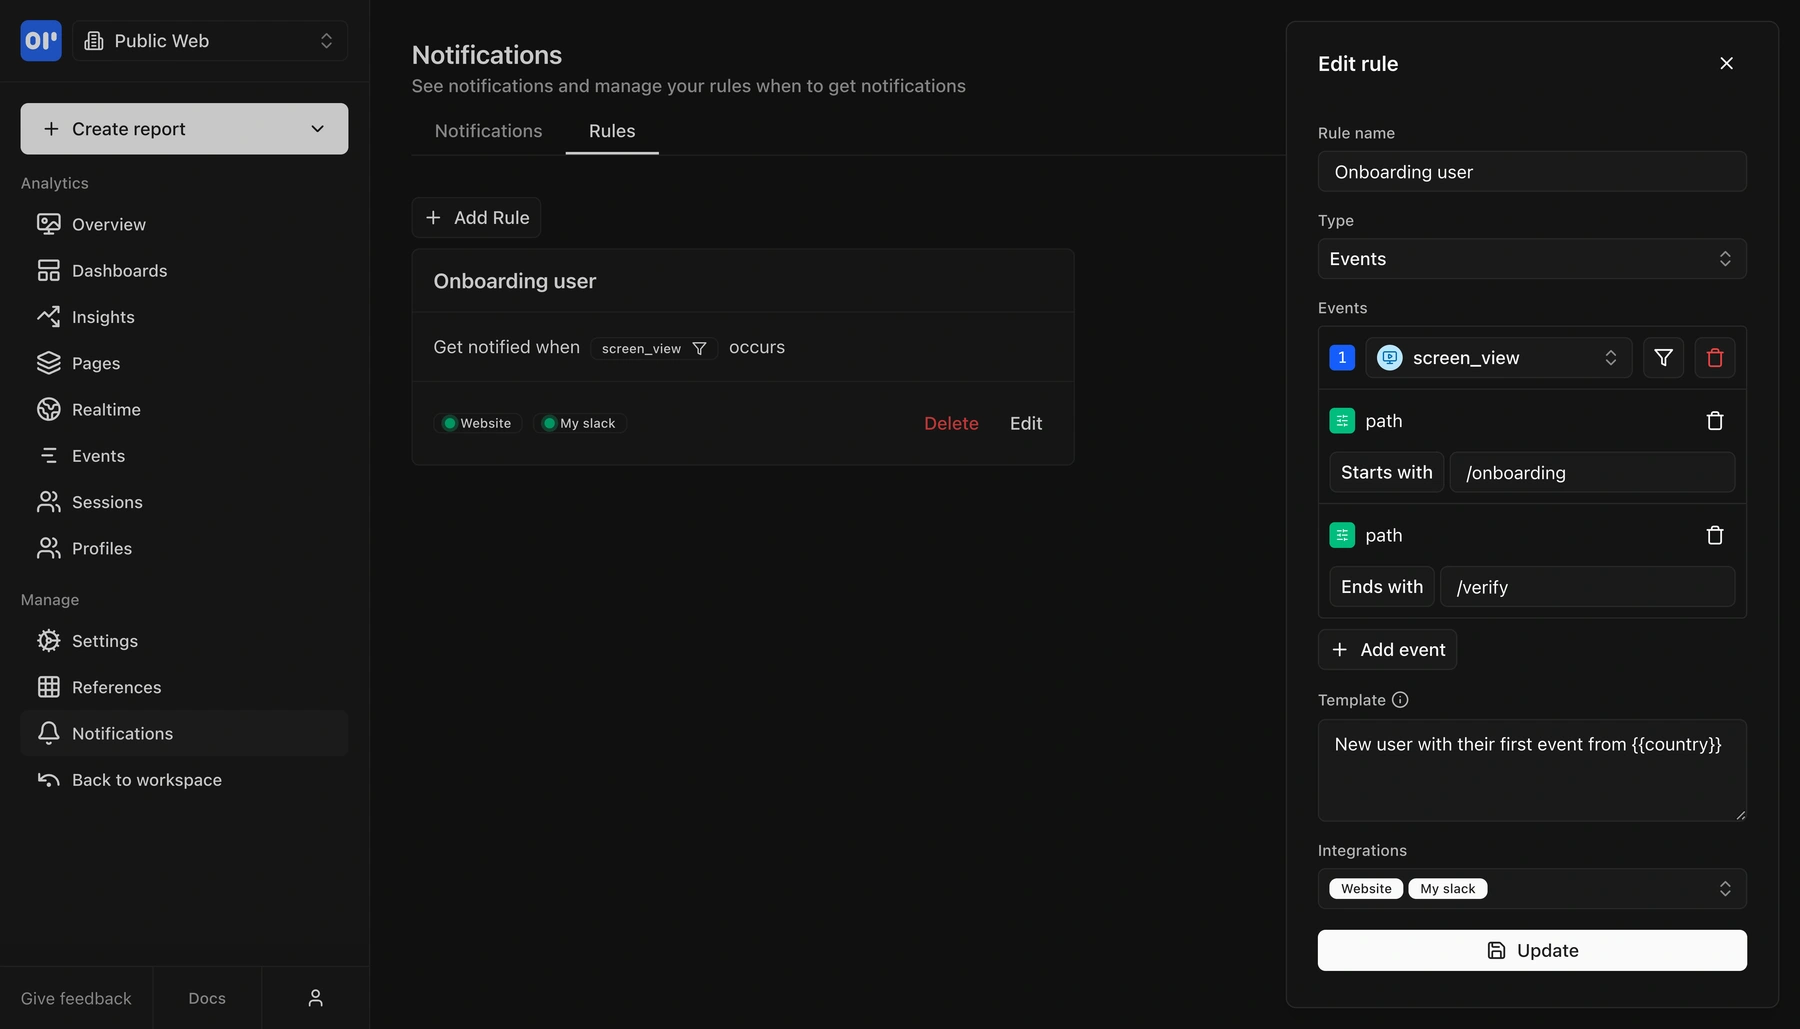Image resolution: width=1800 pixels, height=1029 pixels.
Task: Switch to the Notifications tab
Action: coord(487,131)
